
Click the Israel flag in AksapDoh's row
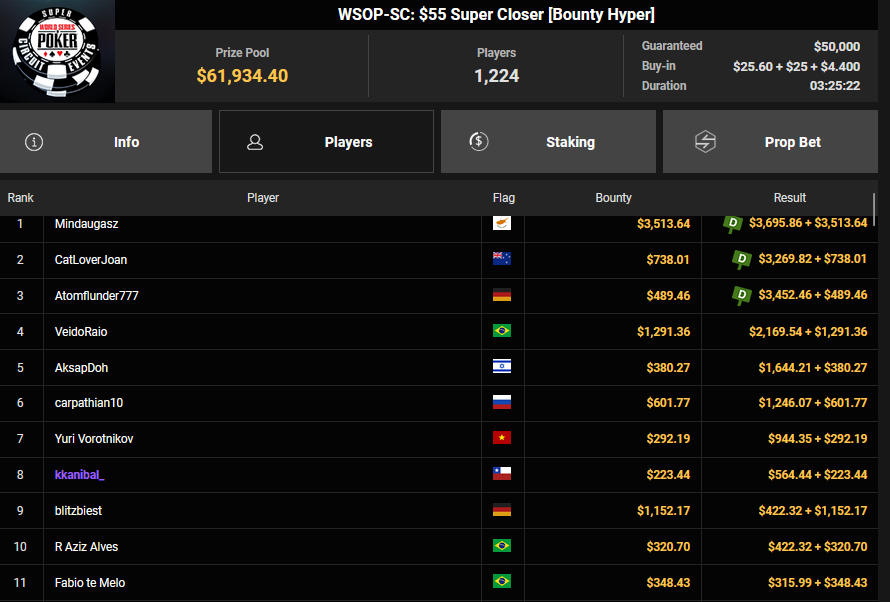[x=502, y=367]
